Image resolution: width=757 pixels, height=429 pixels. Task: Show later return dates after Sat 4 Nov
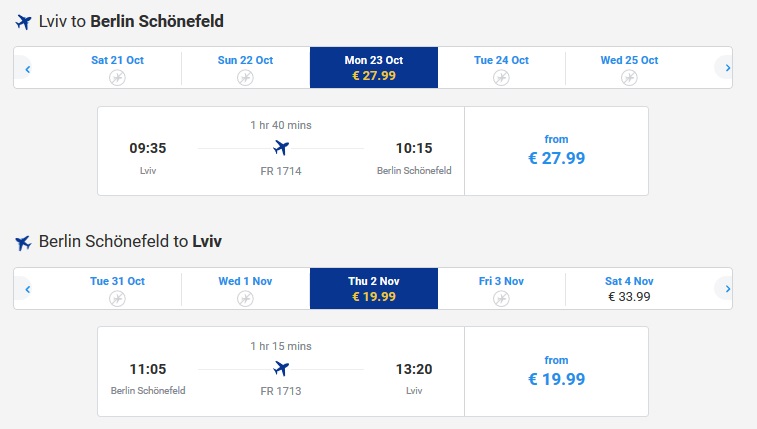coord(727,290)
